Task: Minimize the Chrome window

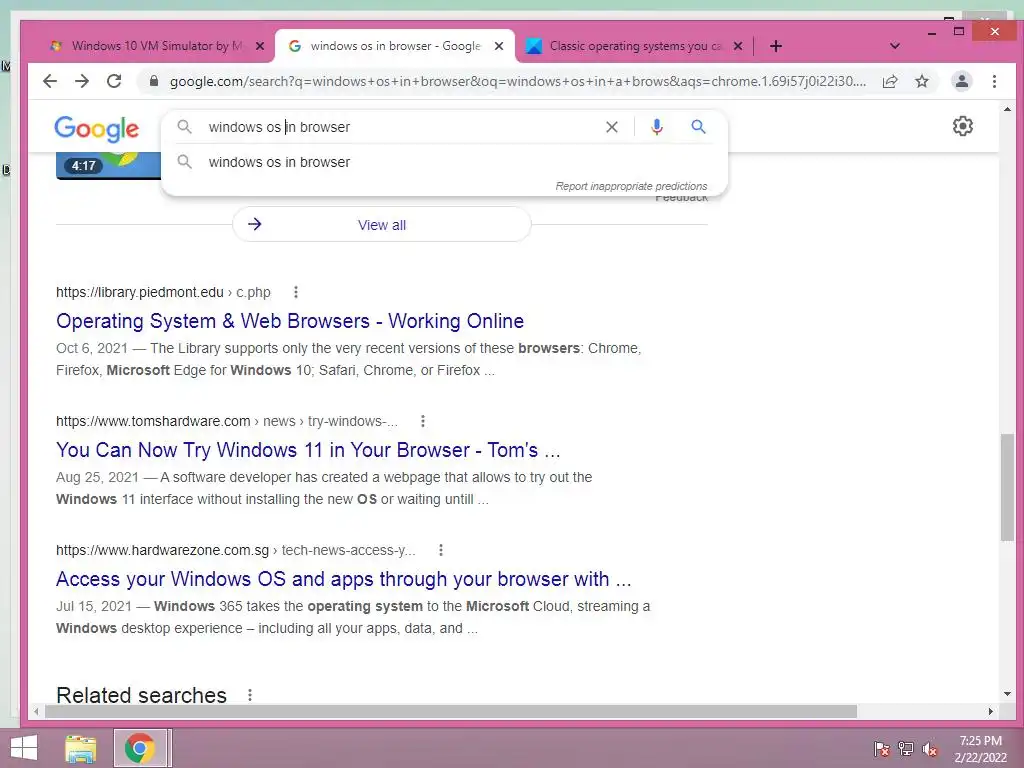Action: click(x=932, y=32)
